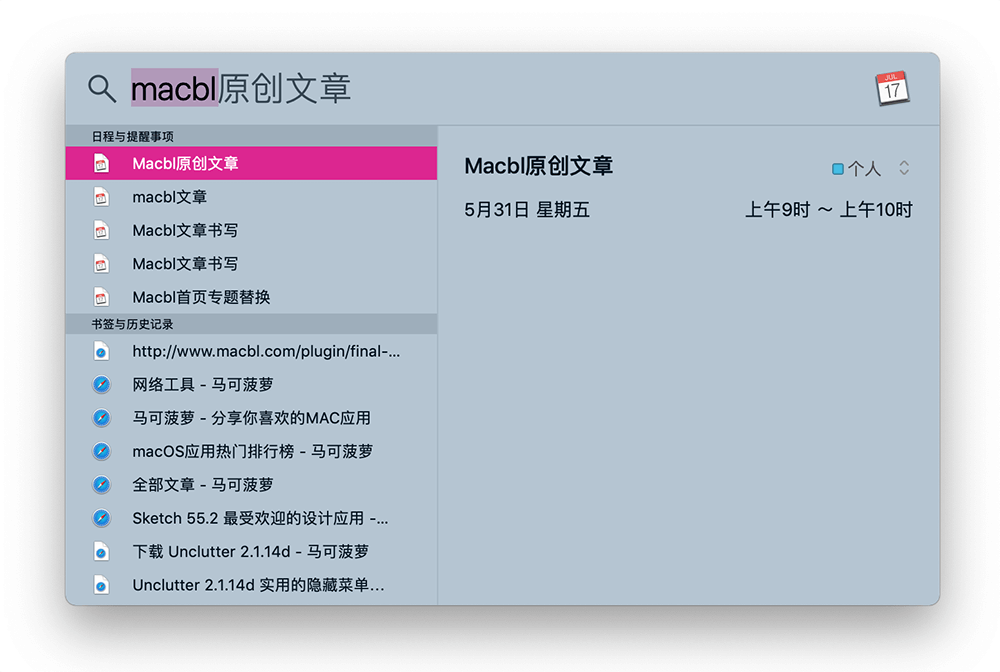Open the '网络工具 - 马可菠萝' bookmark

point(251,384)
